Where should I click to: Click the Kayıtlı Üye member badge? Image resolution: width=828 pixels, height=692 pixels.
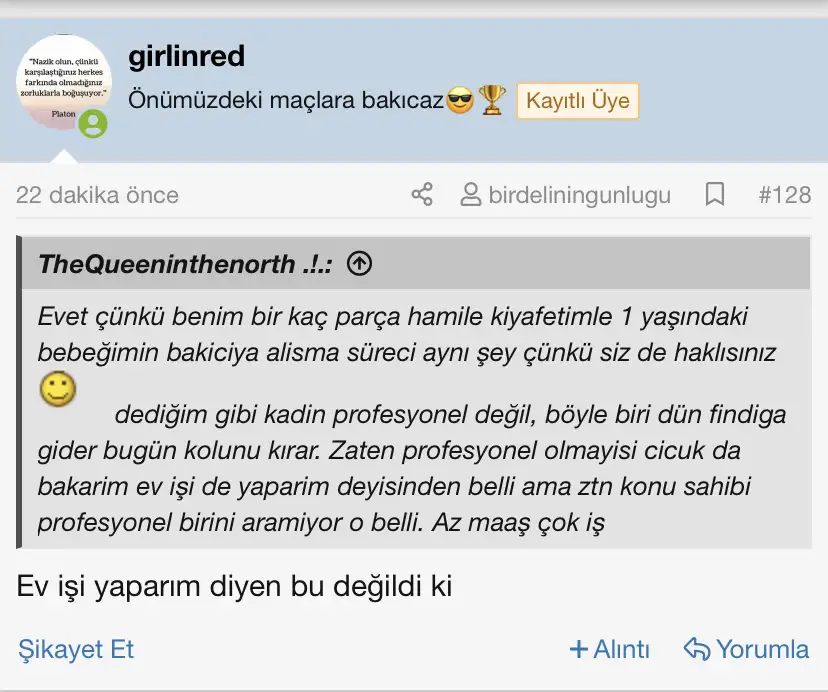[x=577, y=101]
